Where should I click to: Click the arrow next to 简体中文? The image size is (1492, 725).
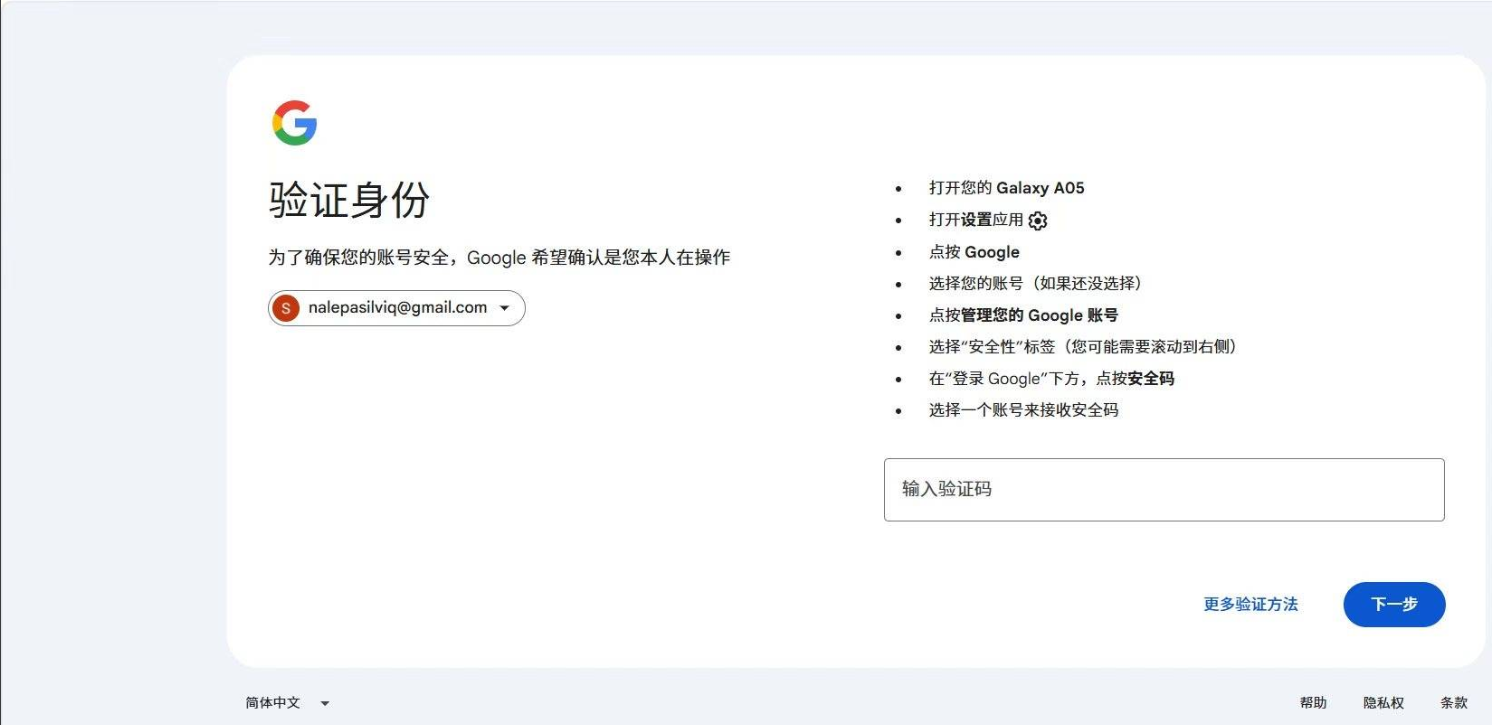(324, 704)
